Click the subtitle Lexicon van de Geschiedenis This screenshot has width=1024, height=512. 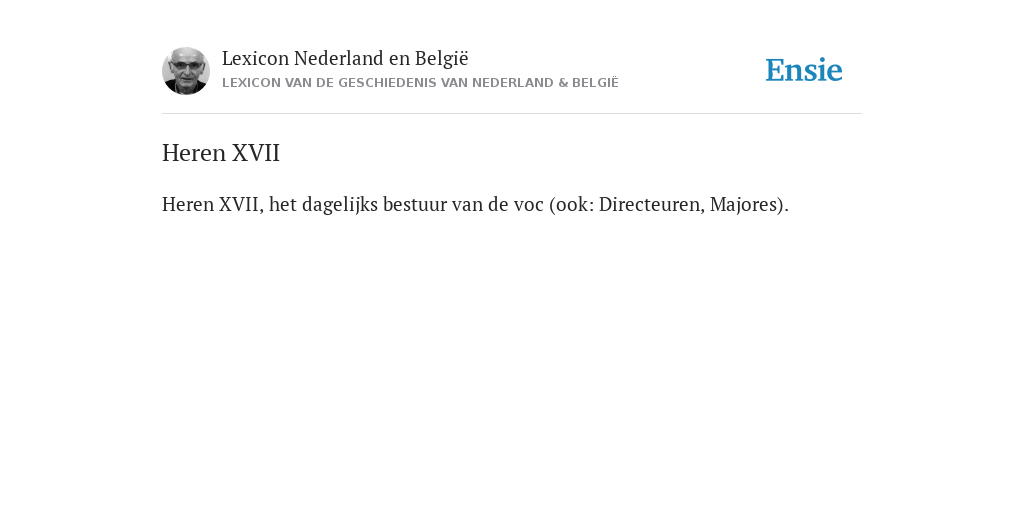pyautogui.click(x=420, y=83)
